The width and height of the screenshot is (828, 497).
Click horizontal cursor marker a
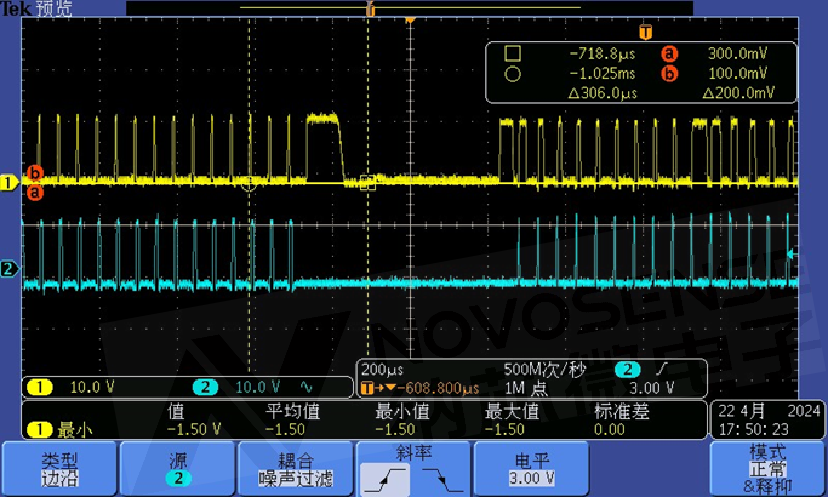(35, 191)
